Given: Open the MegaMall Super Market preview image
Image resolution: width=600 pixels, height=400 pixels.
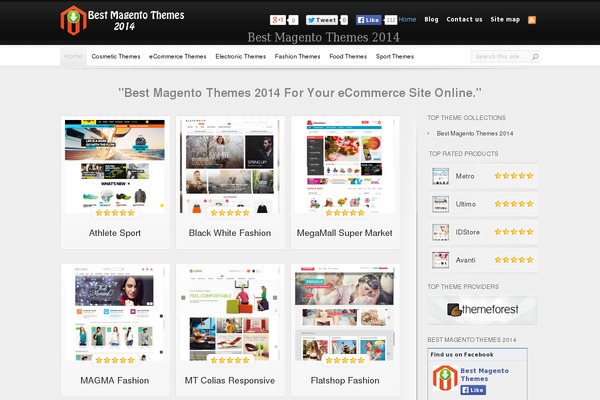Looking at the screenshot, I should pos(345,165).
